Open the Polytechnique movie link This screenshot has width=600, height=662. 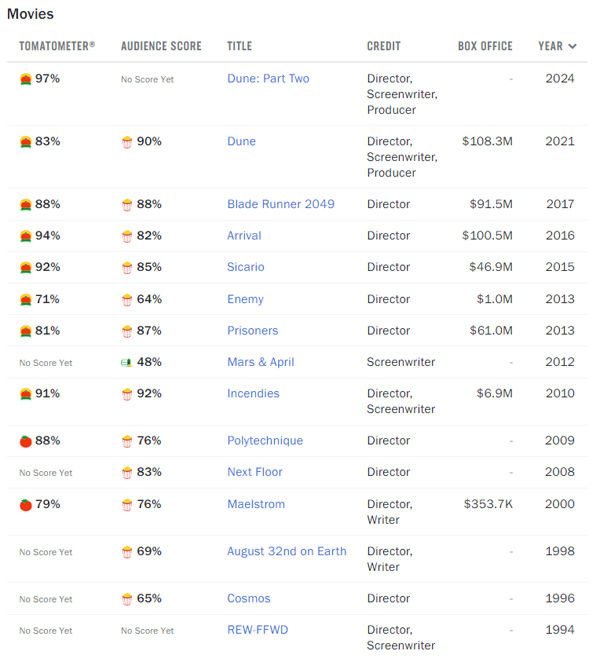[265, 441]
